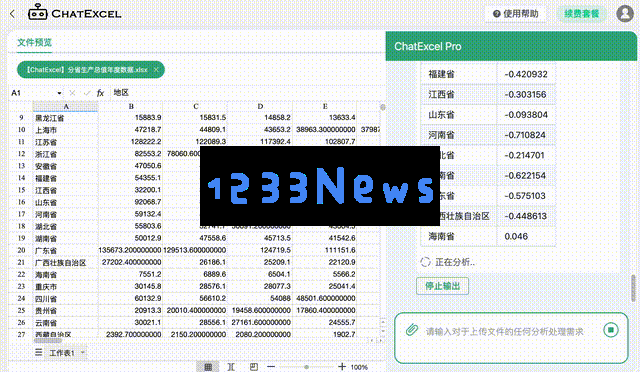Click the zoom in plus icon
The width and height of the screenshot is (640, 372).
(x=342, y=367)
